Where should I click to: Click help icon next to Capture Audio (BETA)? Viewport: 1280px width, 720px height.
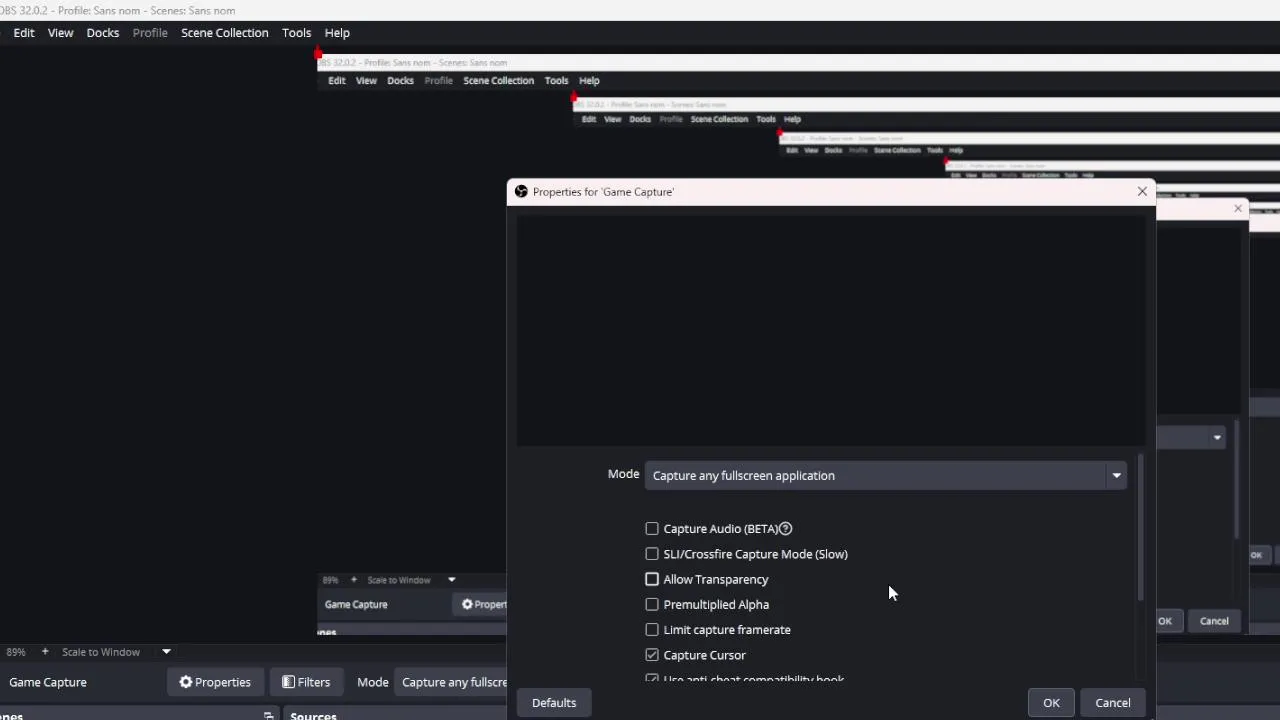(785, 529)
